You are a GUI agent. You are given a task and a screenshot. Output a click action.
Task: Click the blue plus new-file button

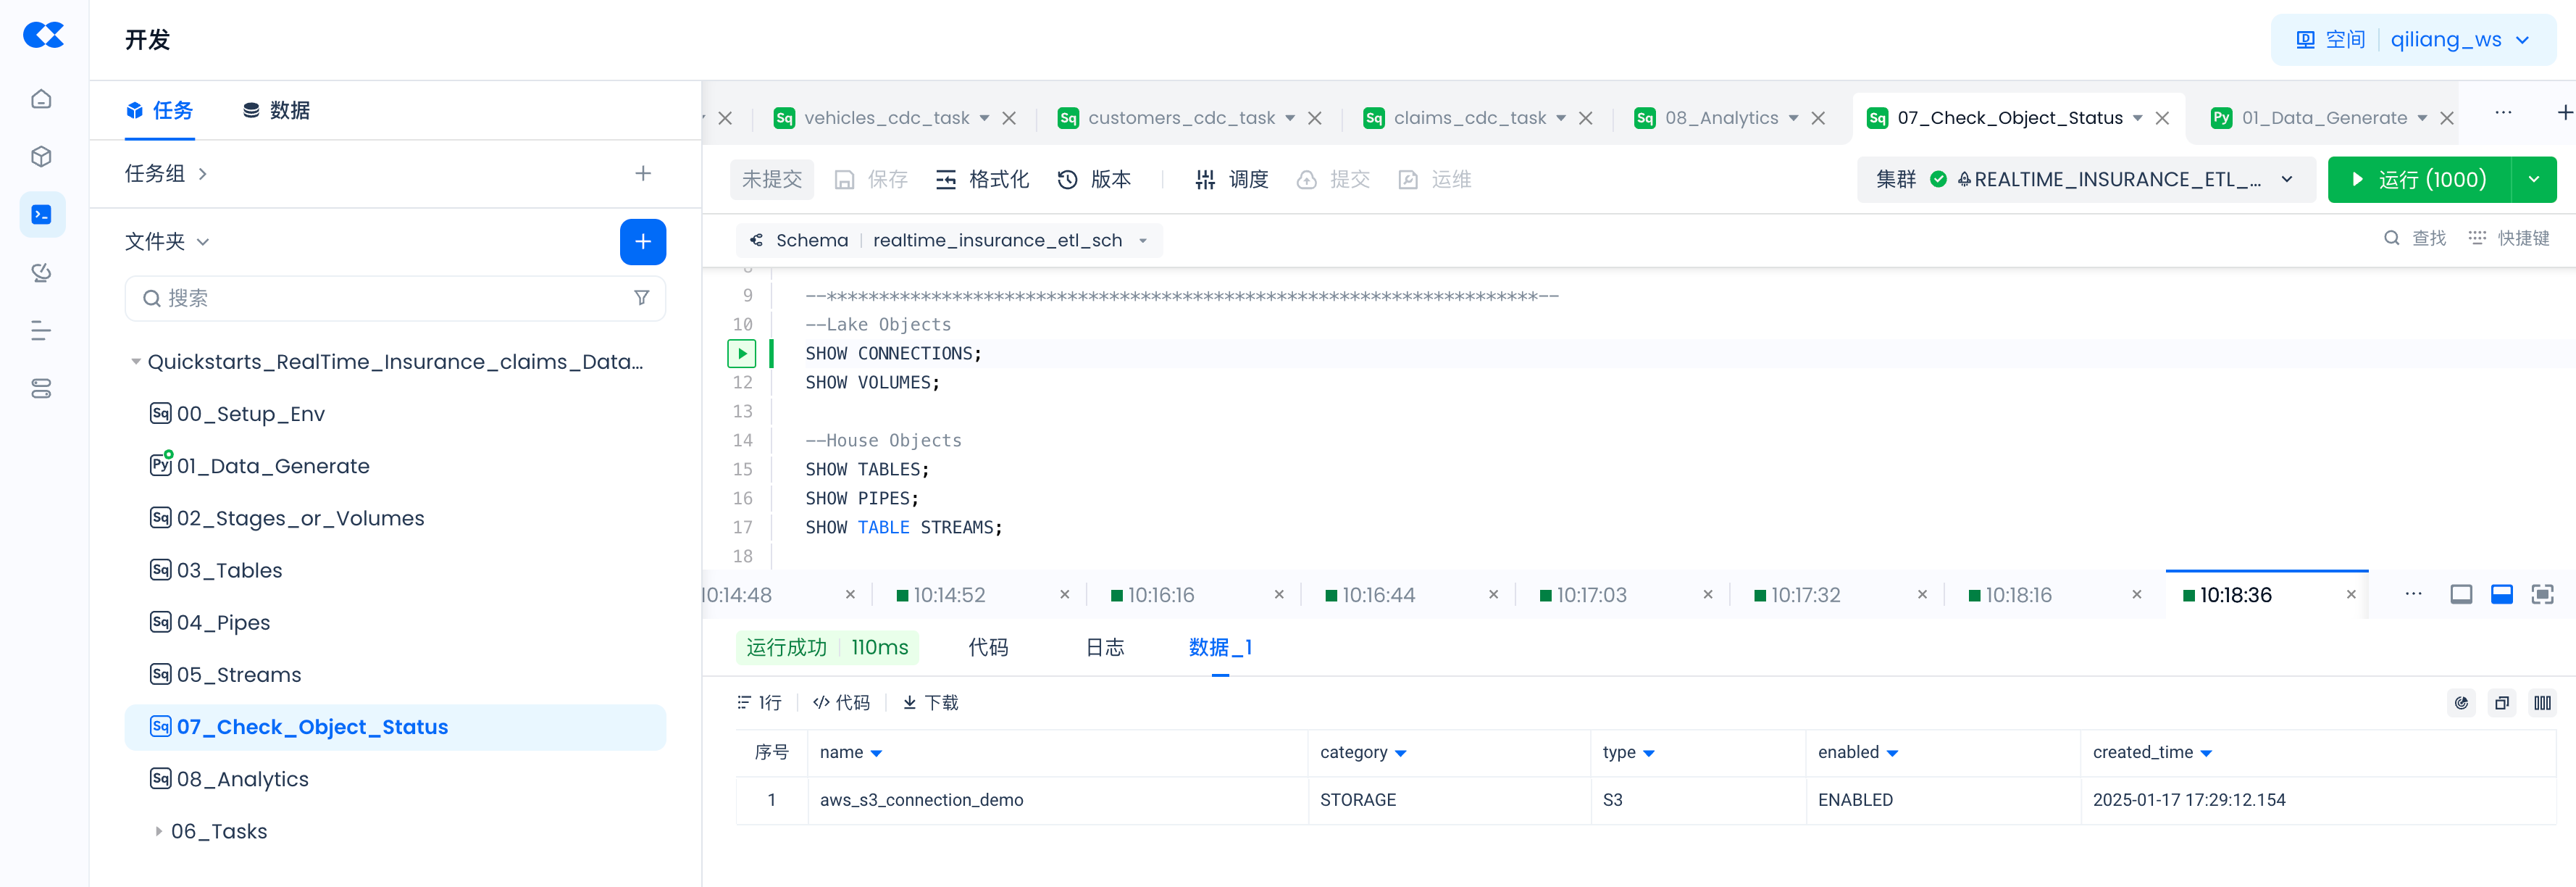point(642,241)
